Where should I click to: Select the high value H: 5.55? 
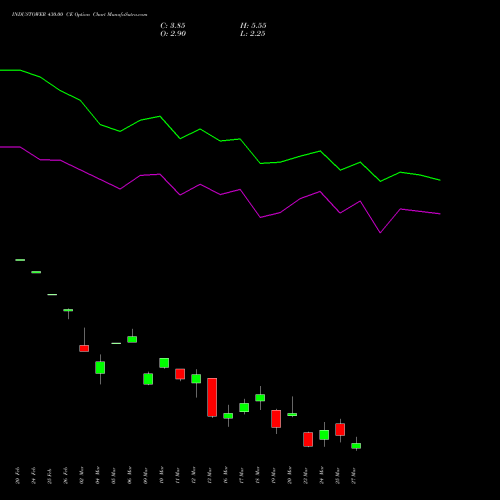click(253, 26)
